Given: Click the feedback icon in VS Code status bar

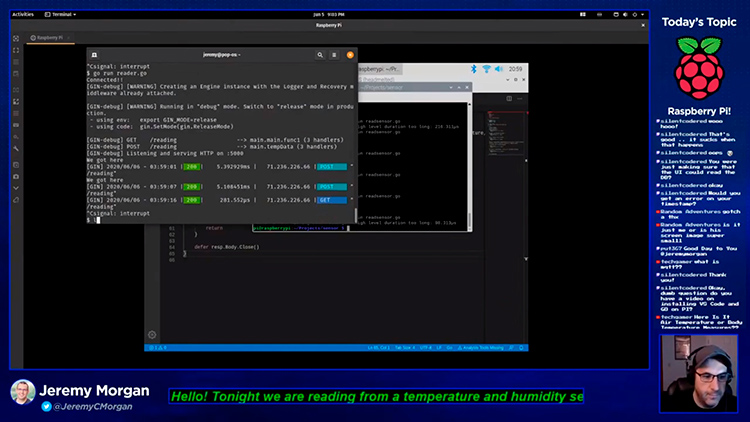Looking at the screenshot, I should (511, 348).
